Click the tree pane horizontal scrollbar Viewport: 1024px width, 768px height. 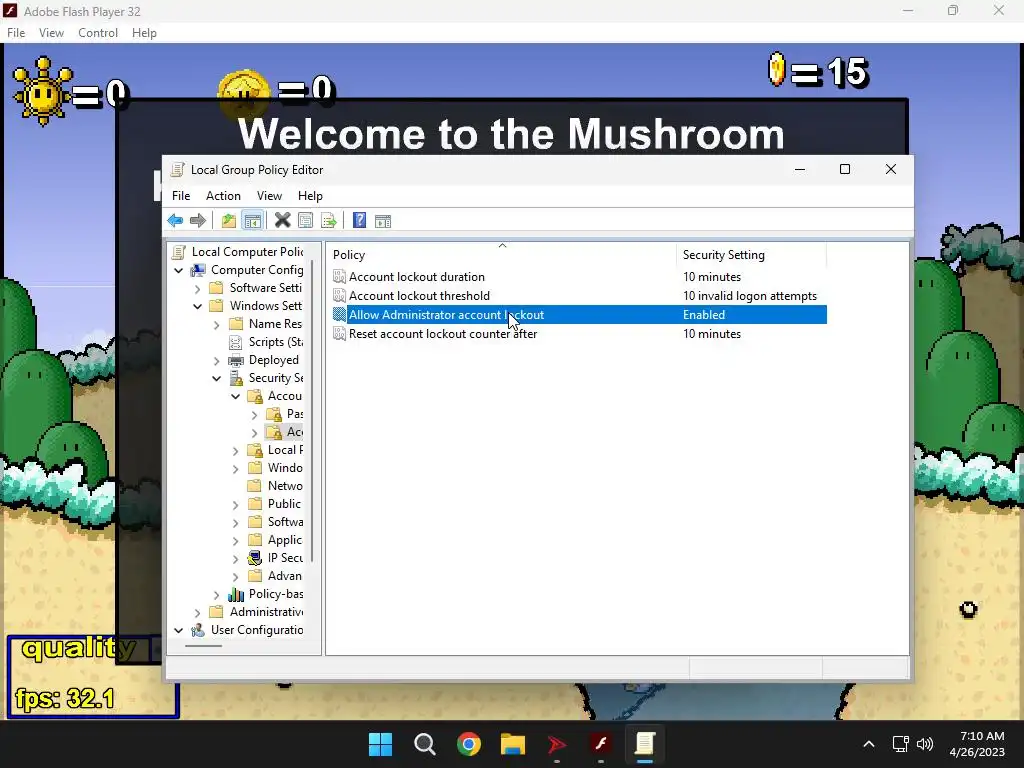click(x=203, y=646)
